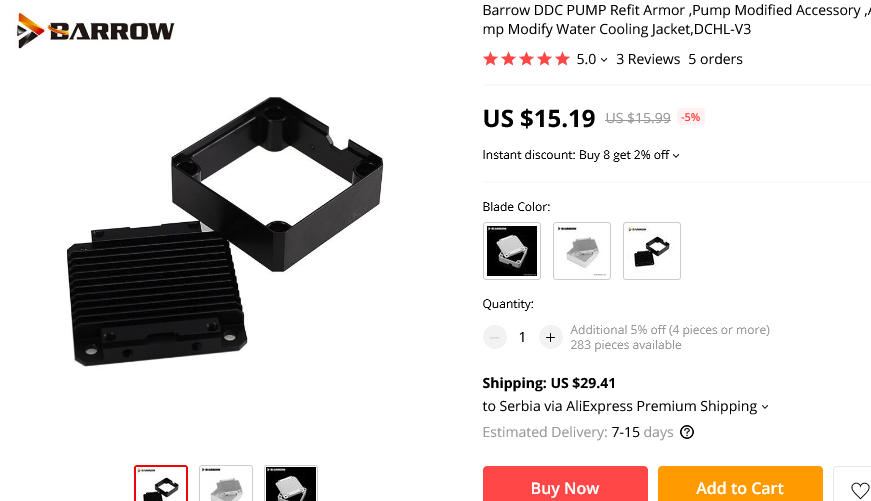The height and width of the screenshot is (501, 871).
Task: Choose the silver Blade Color option
Action: click(582, 251)
